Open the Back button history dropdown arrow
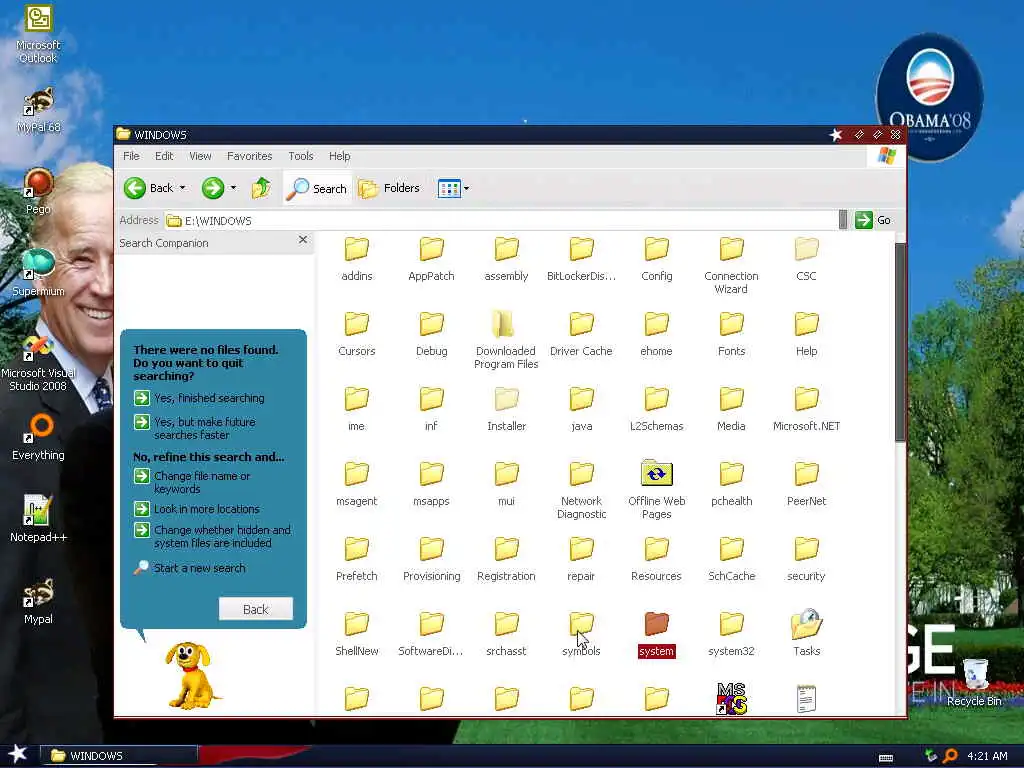Viewport: 1024px width, 768px height. pos(183,188)
